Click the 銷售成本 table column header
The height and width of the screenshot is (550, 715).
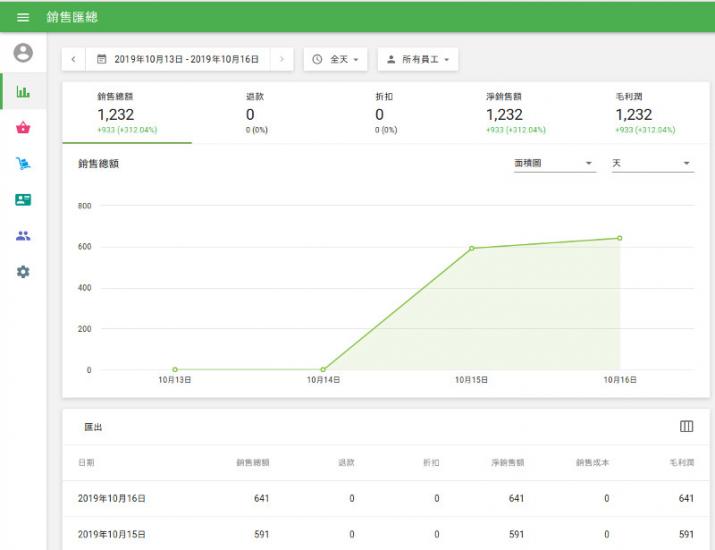click(592, 462)
